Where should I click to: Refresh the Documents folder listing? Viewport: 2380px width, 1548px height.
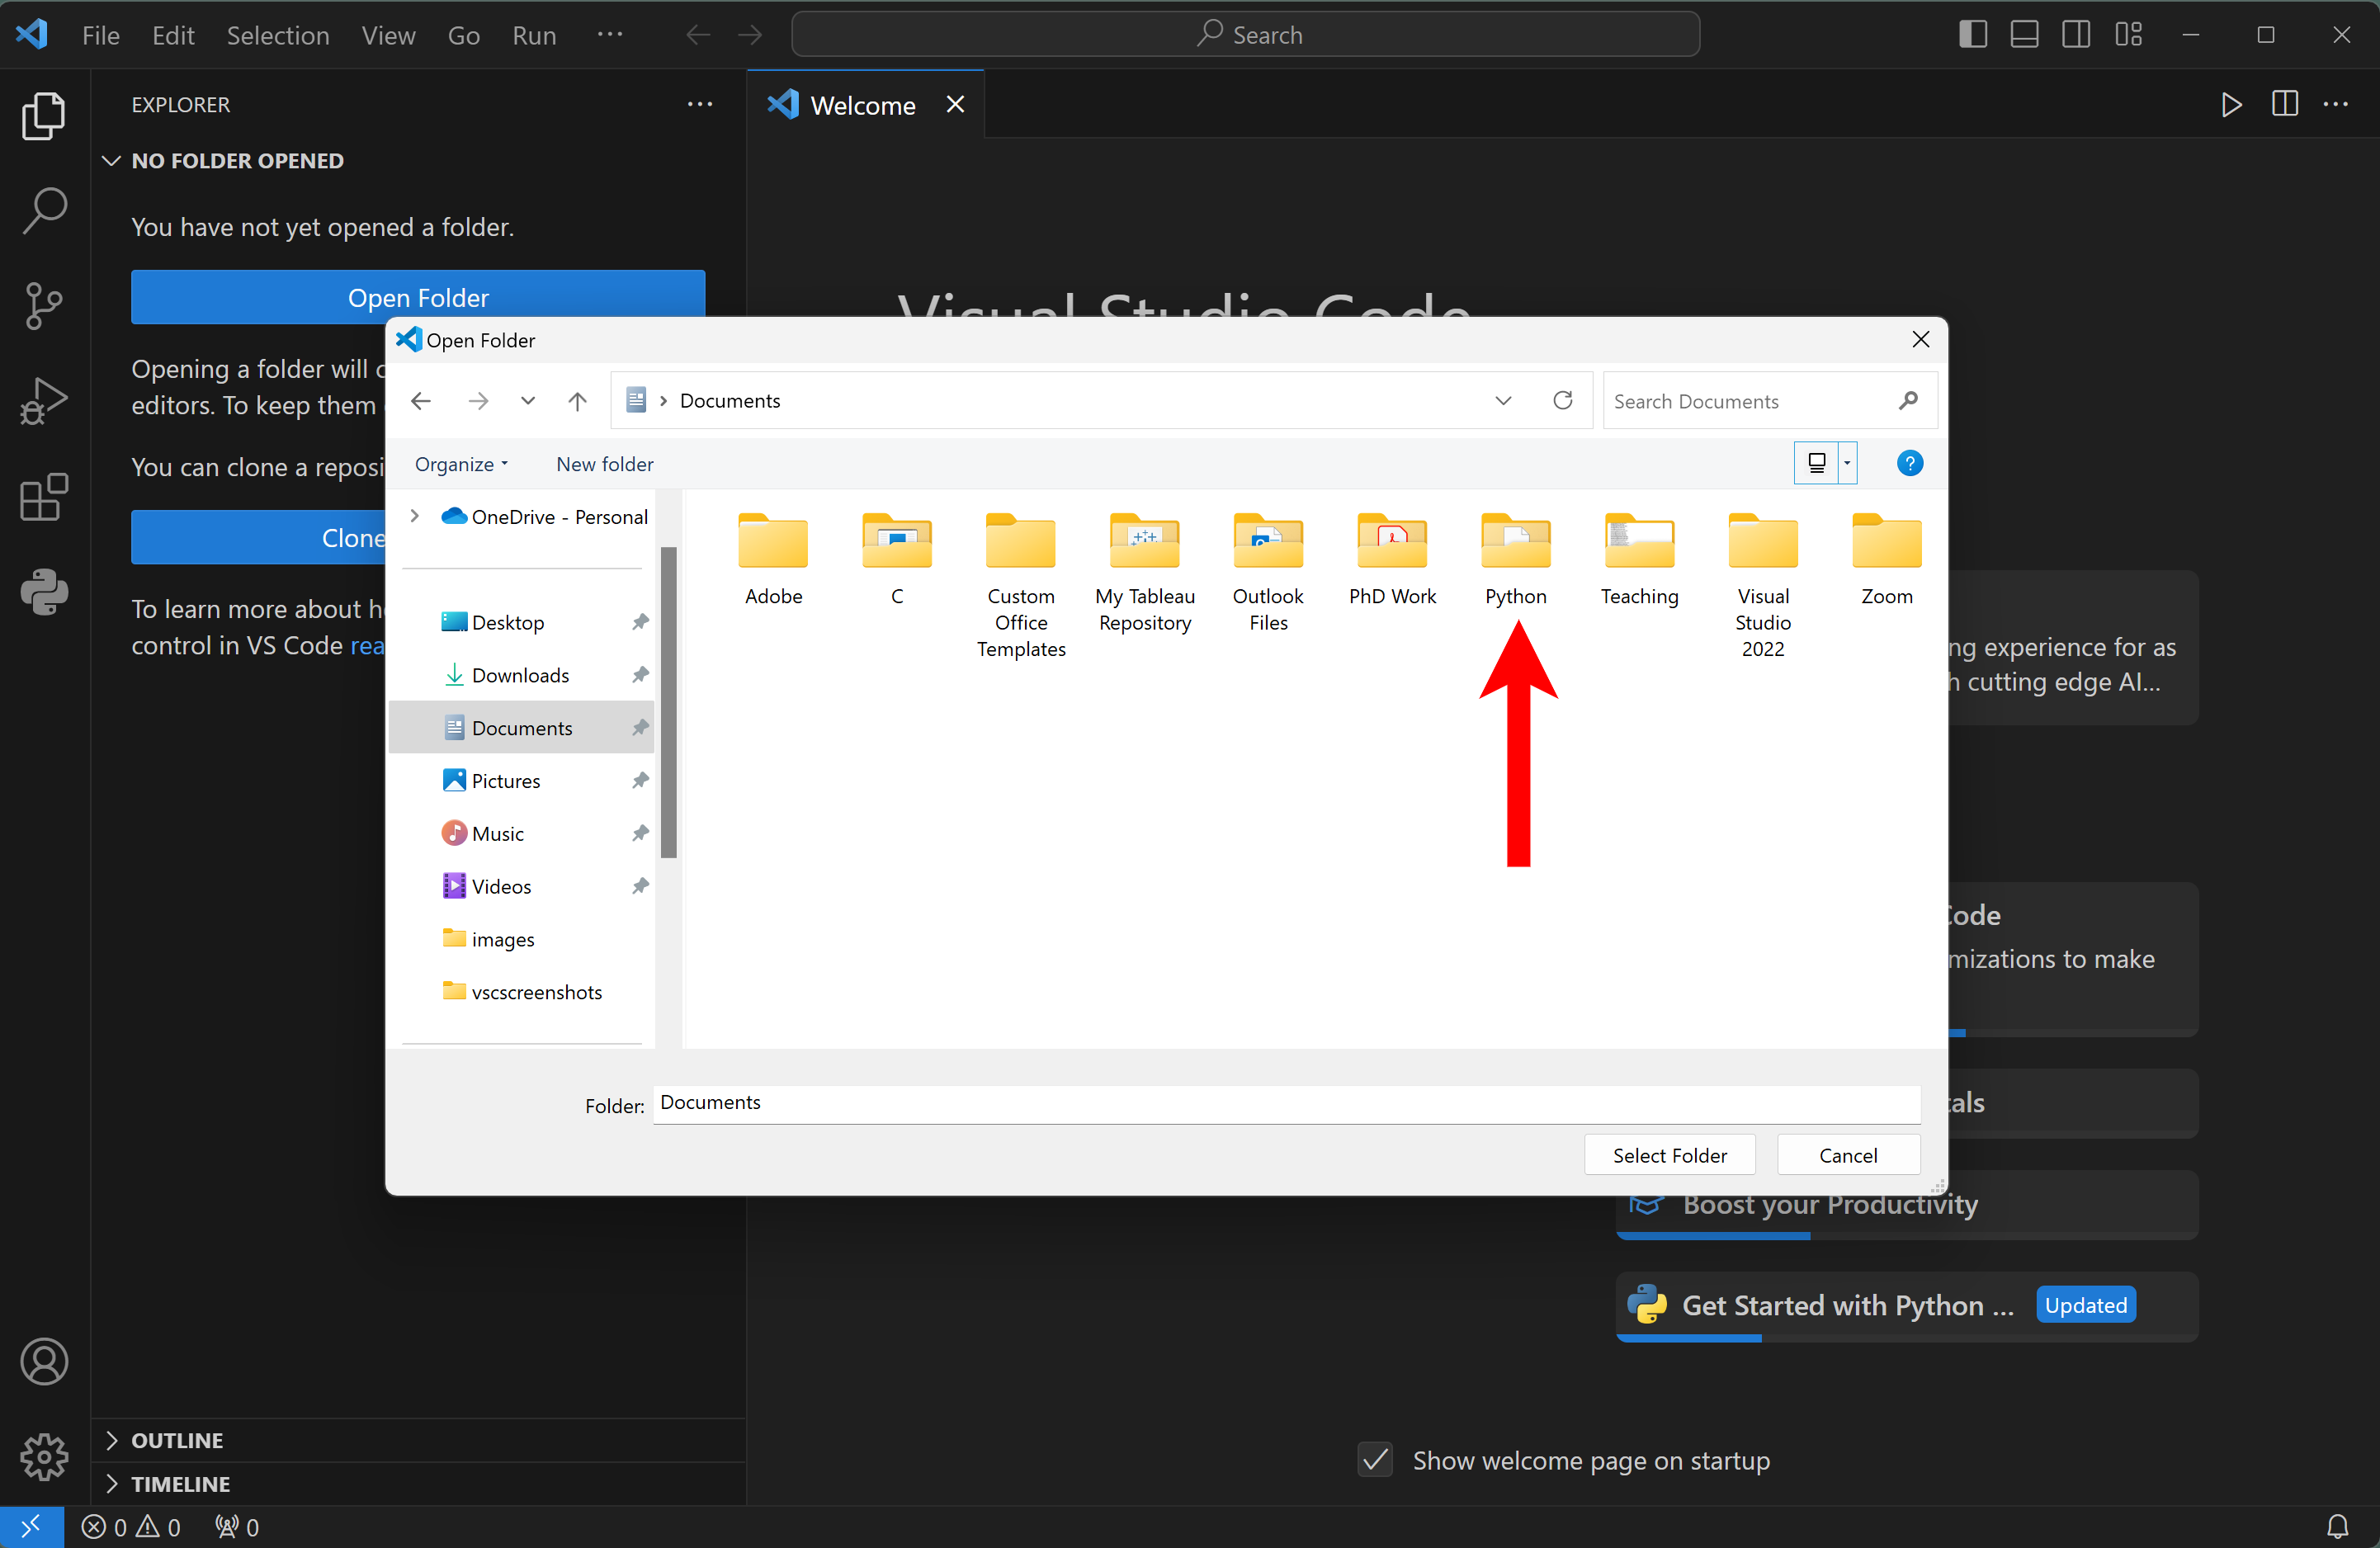1562,401
